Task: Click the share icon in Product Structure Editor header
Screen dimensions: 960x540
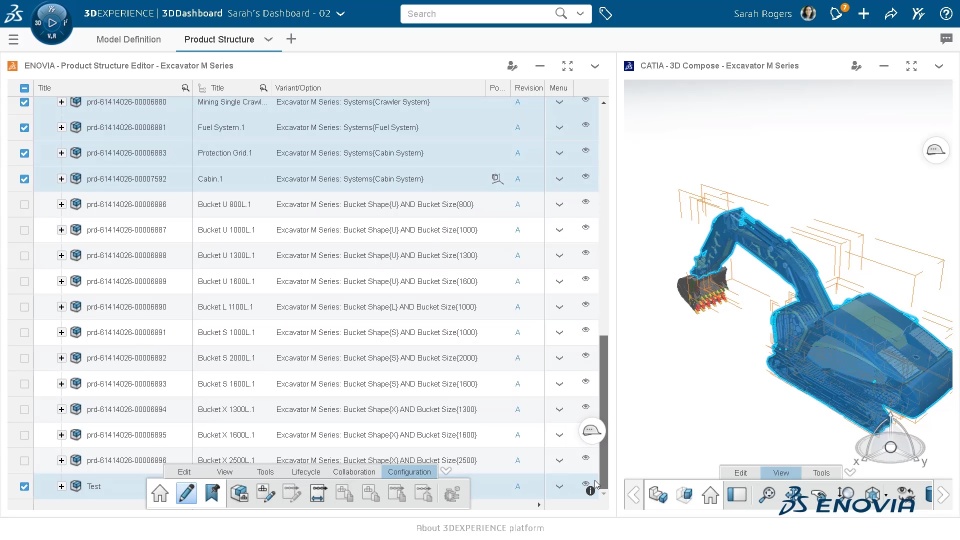Action: point(512,66)
